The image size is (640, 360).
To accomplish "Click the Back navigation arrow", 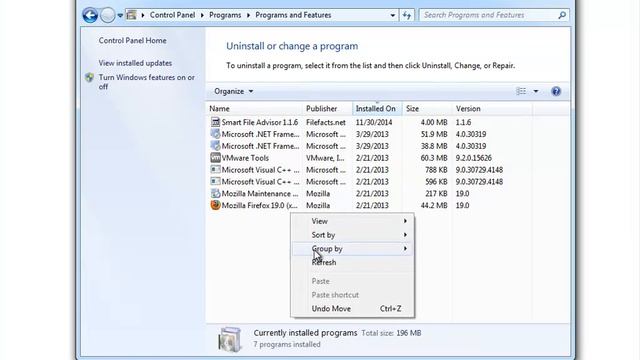I will [90, 16].
